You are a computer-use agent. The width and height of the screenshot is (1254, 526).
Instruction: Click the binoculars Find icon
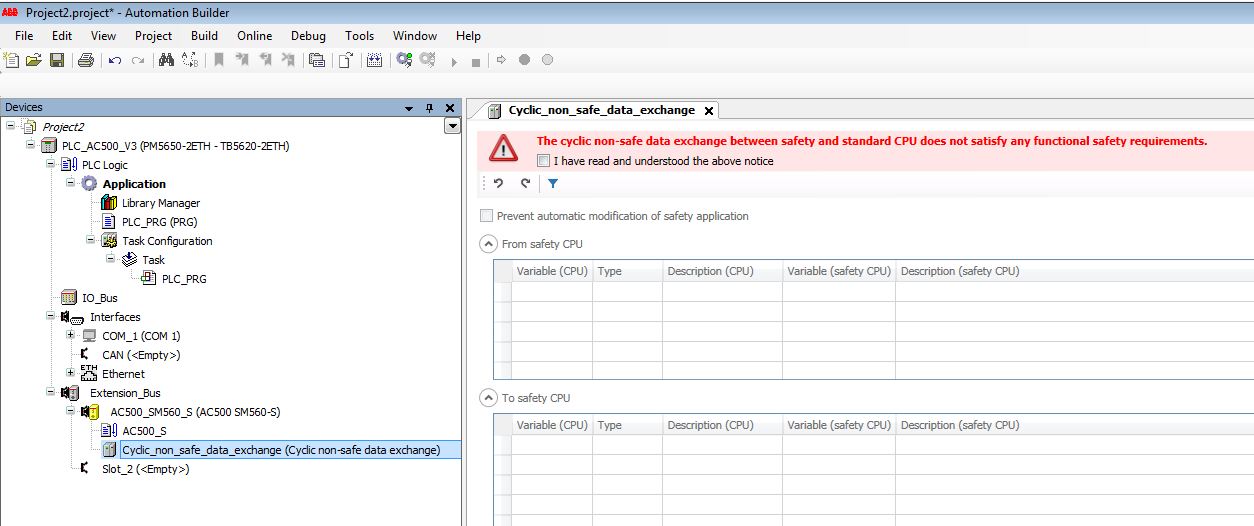click(x=166, y=60)
